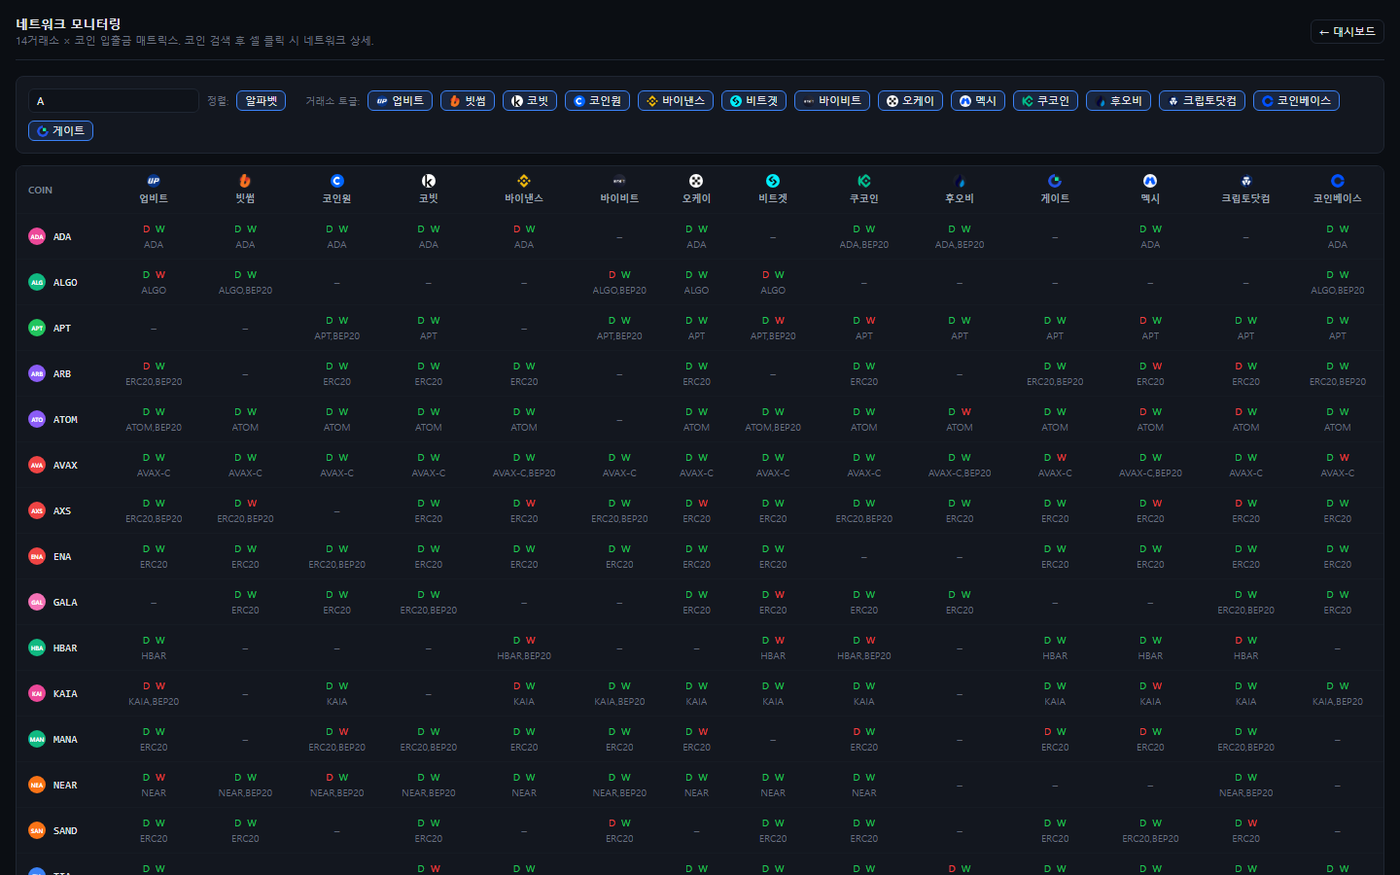Click the AVAX coin icon

[x=37, y=465]
